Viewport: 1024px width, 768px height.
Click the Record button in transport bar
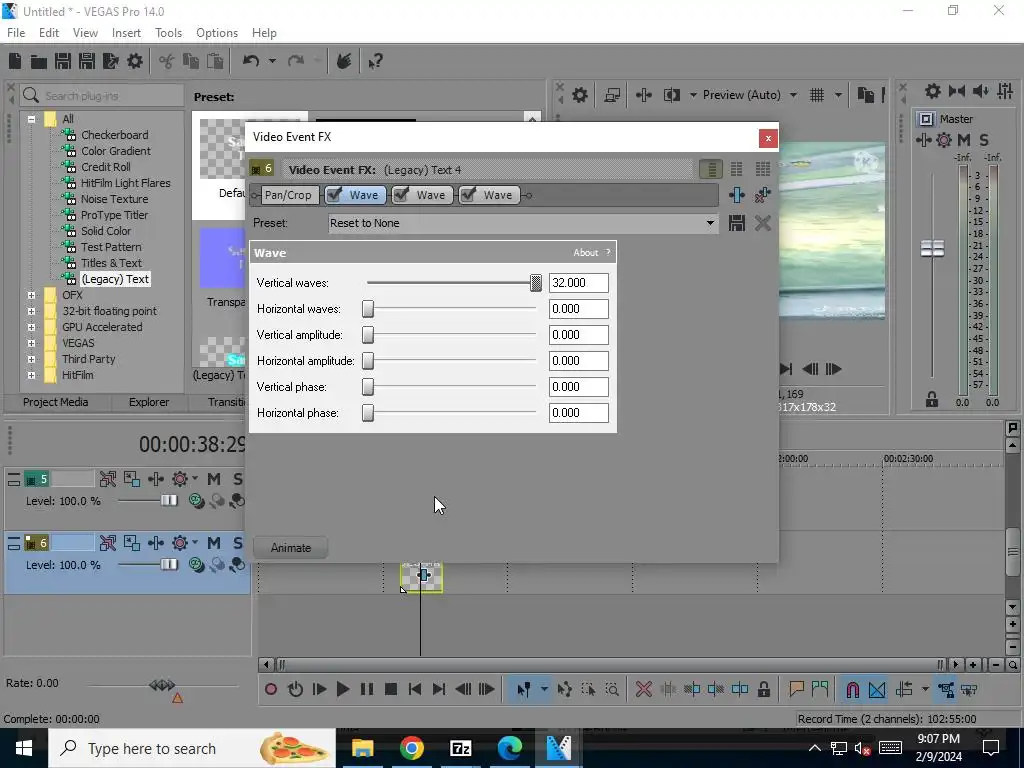pyautogui.click(x=271, y=689)
